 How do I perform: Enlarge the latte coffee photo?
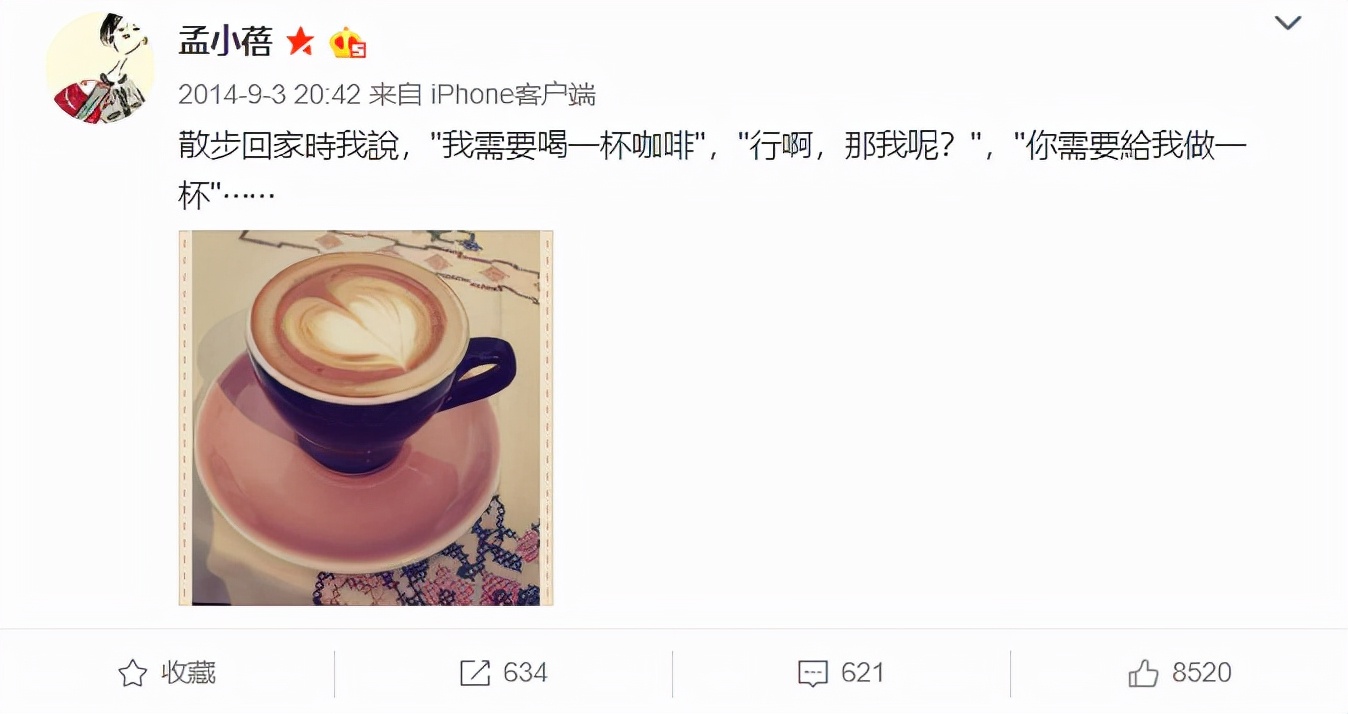point(366,418)
